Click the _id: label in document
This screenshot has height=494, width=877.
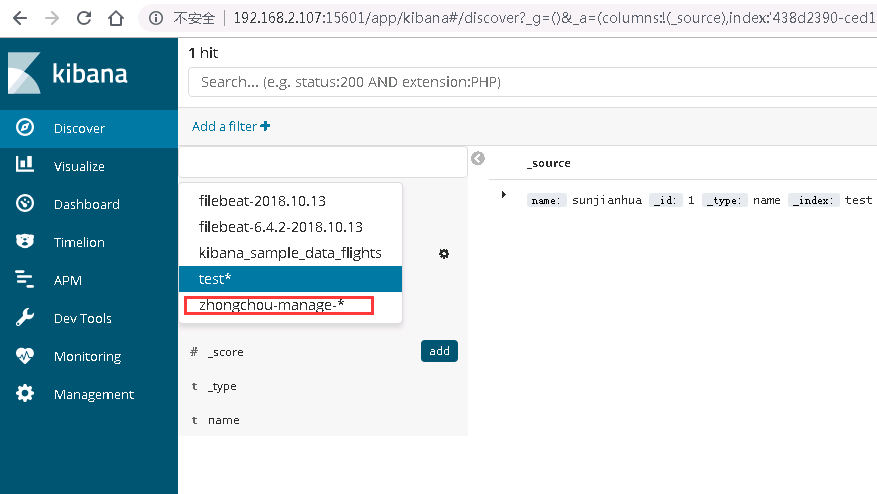[666, 200]
